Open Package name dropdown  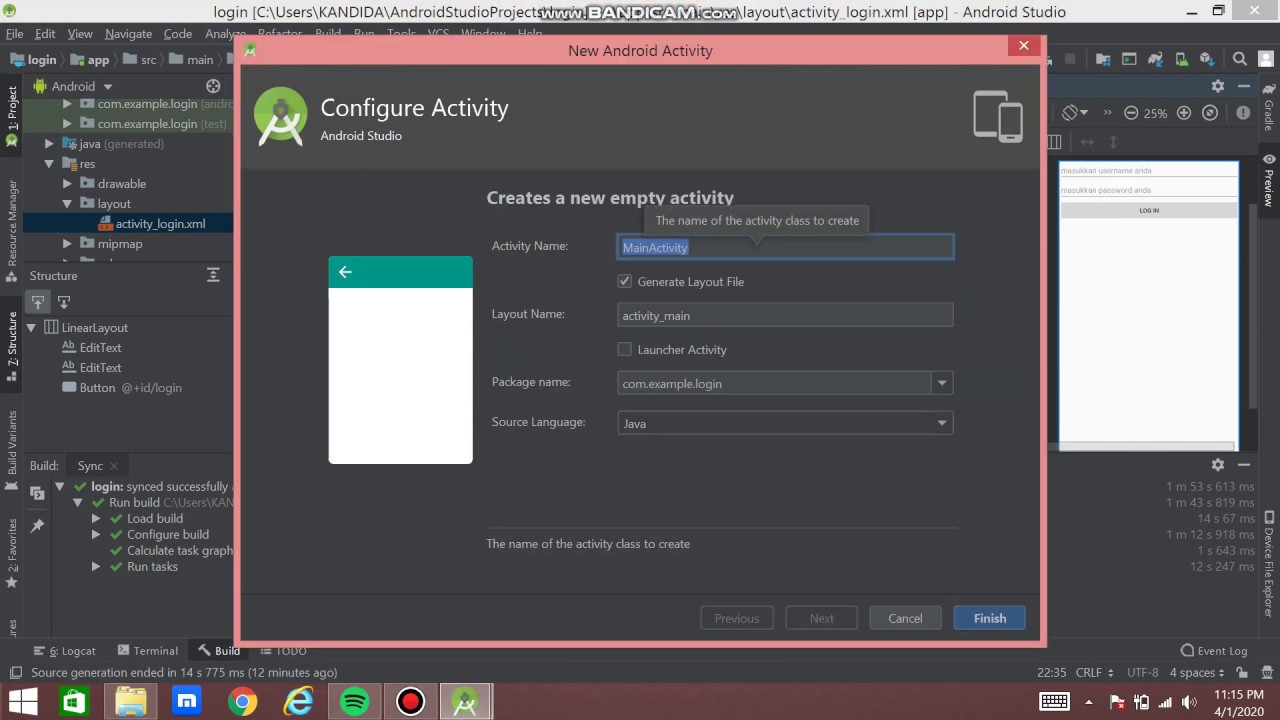coord(942,383)
